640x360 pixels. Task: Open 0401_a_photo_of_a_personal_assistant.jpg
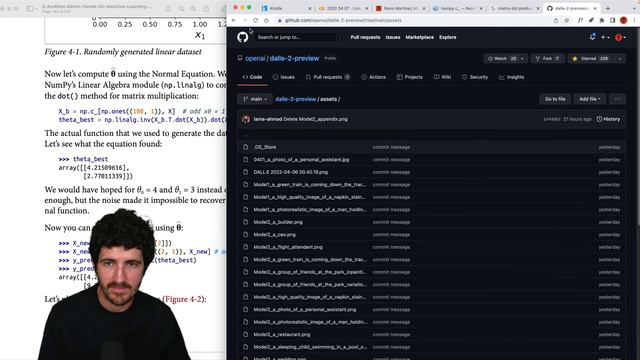pos(301,160)
